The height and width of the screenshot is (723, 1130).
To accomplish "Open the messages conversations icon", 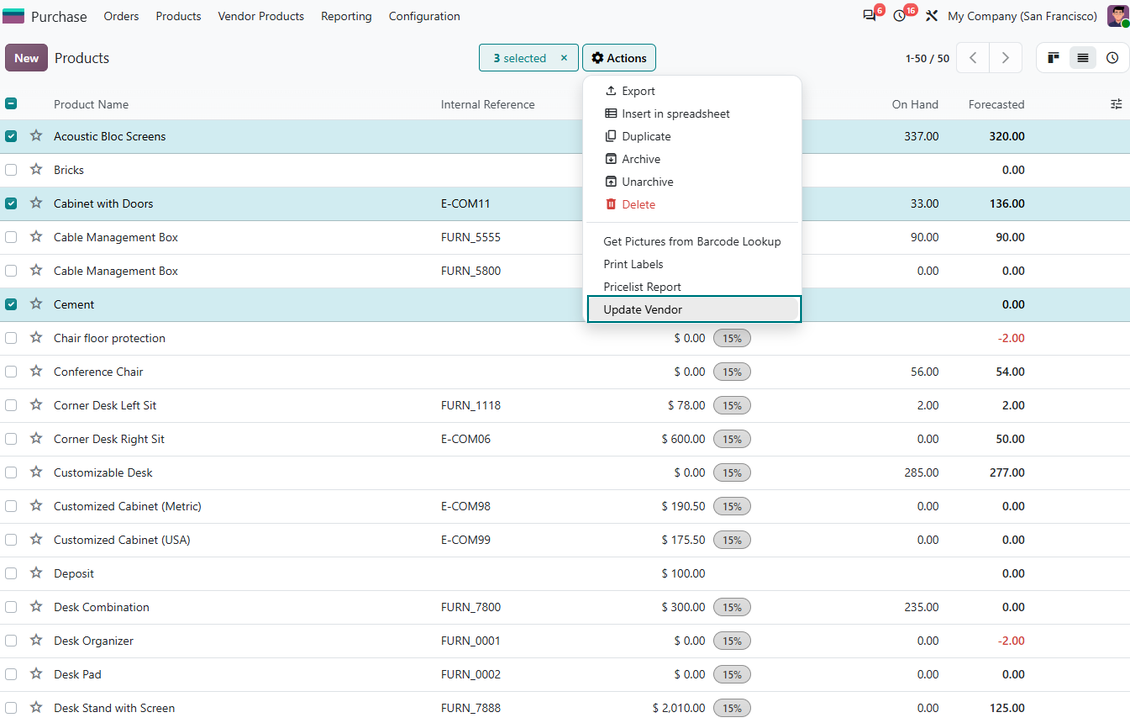I will coord(870,16).
